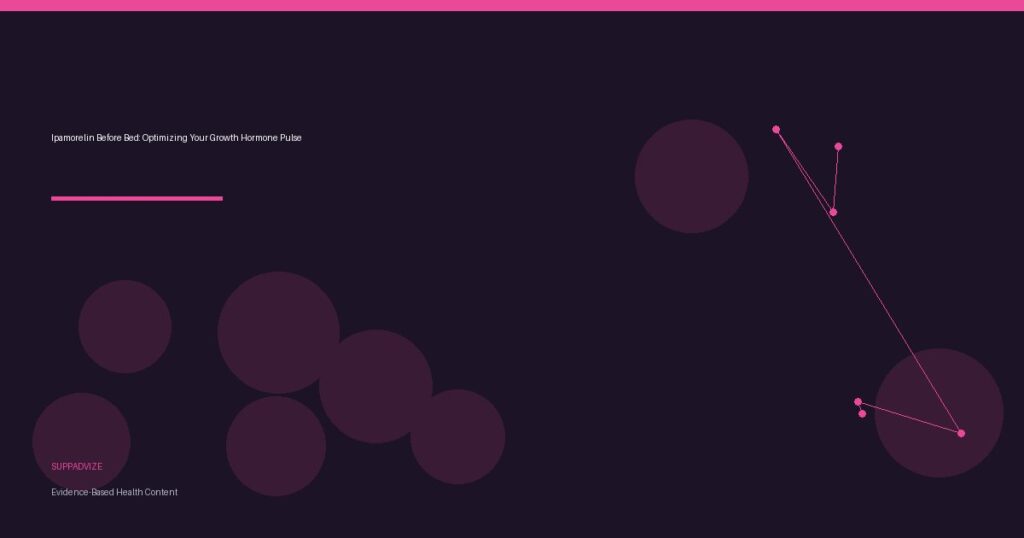The height and width of the screenshot is (538, 1024).
Task: Click the Ipamorelin Before Bed title text
Action: click(176, 138)
